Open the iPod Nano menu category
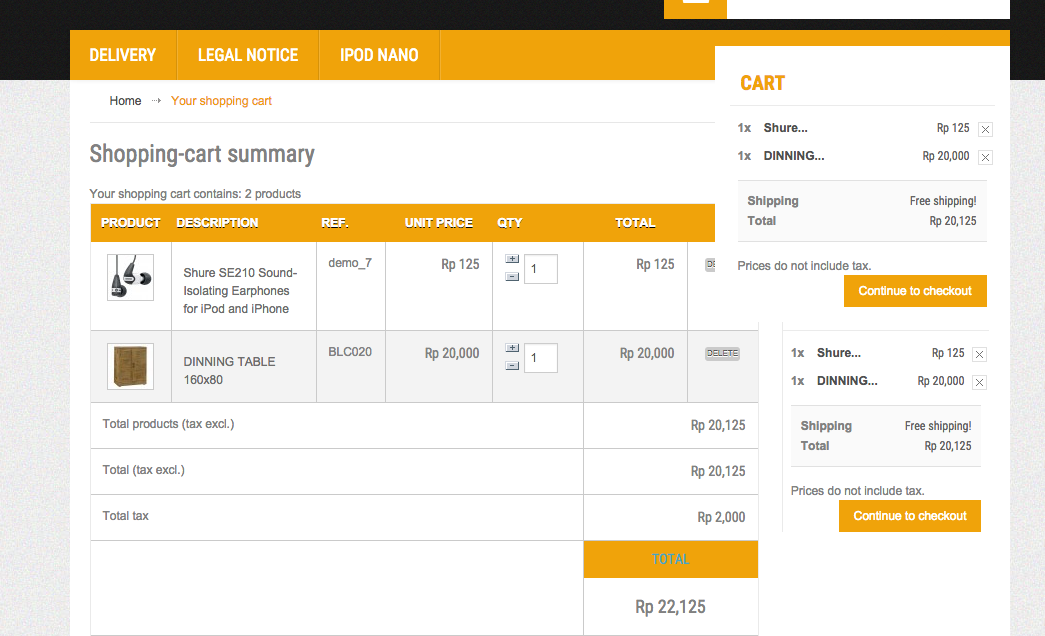1045x636 pixels. click(x=379, y=55)
